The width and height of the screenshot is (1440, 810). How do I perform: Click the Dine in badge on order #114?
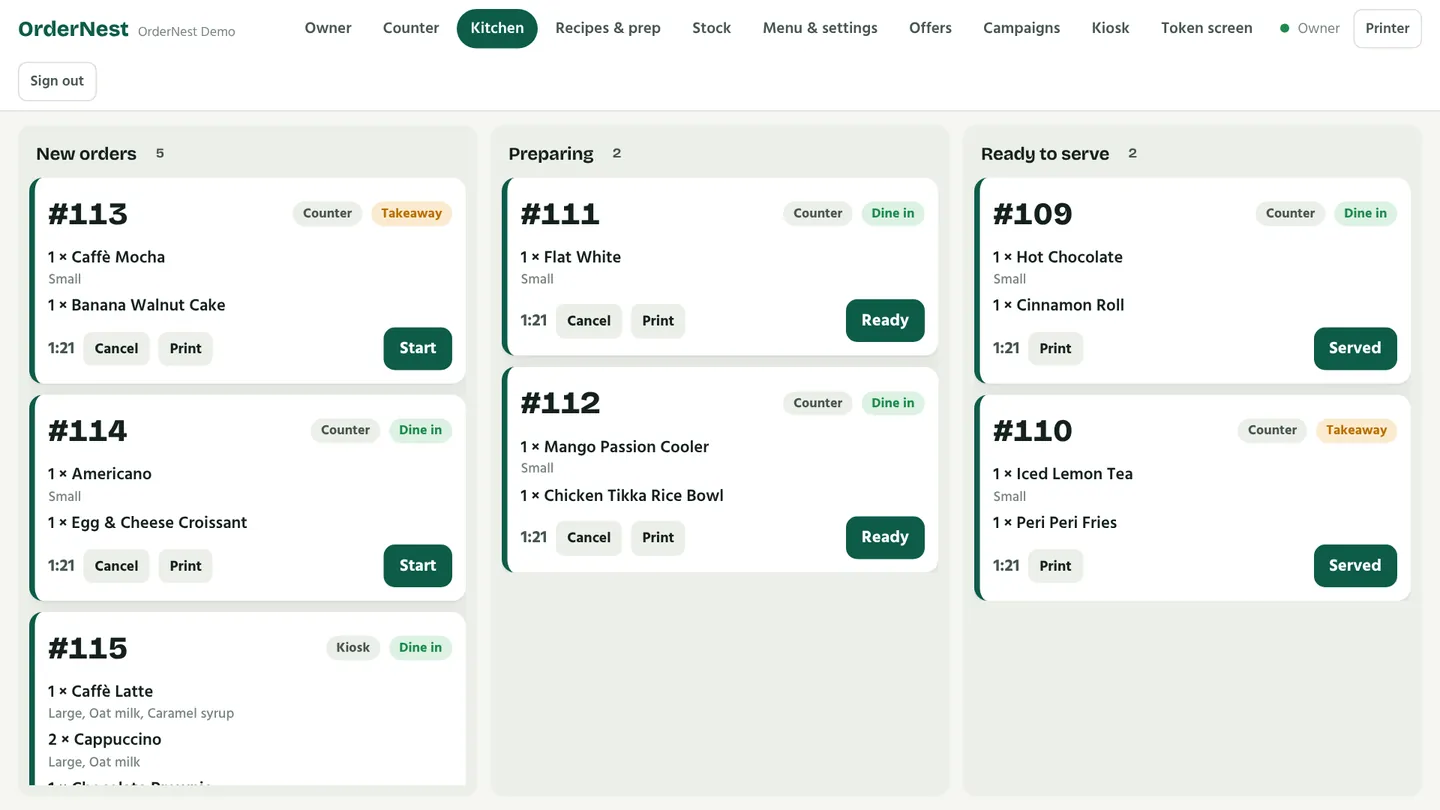point(420,430)
